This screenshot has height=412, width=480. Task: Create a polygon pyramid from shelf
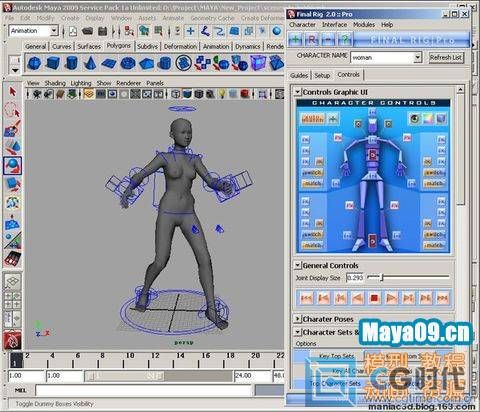(146, 63)
